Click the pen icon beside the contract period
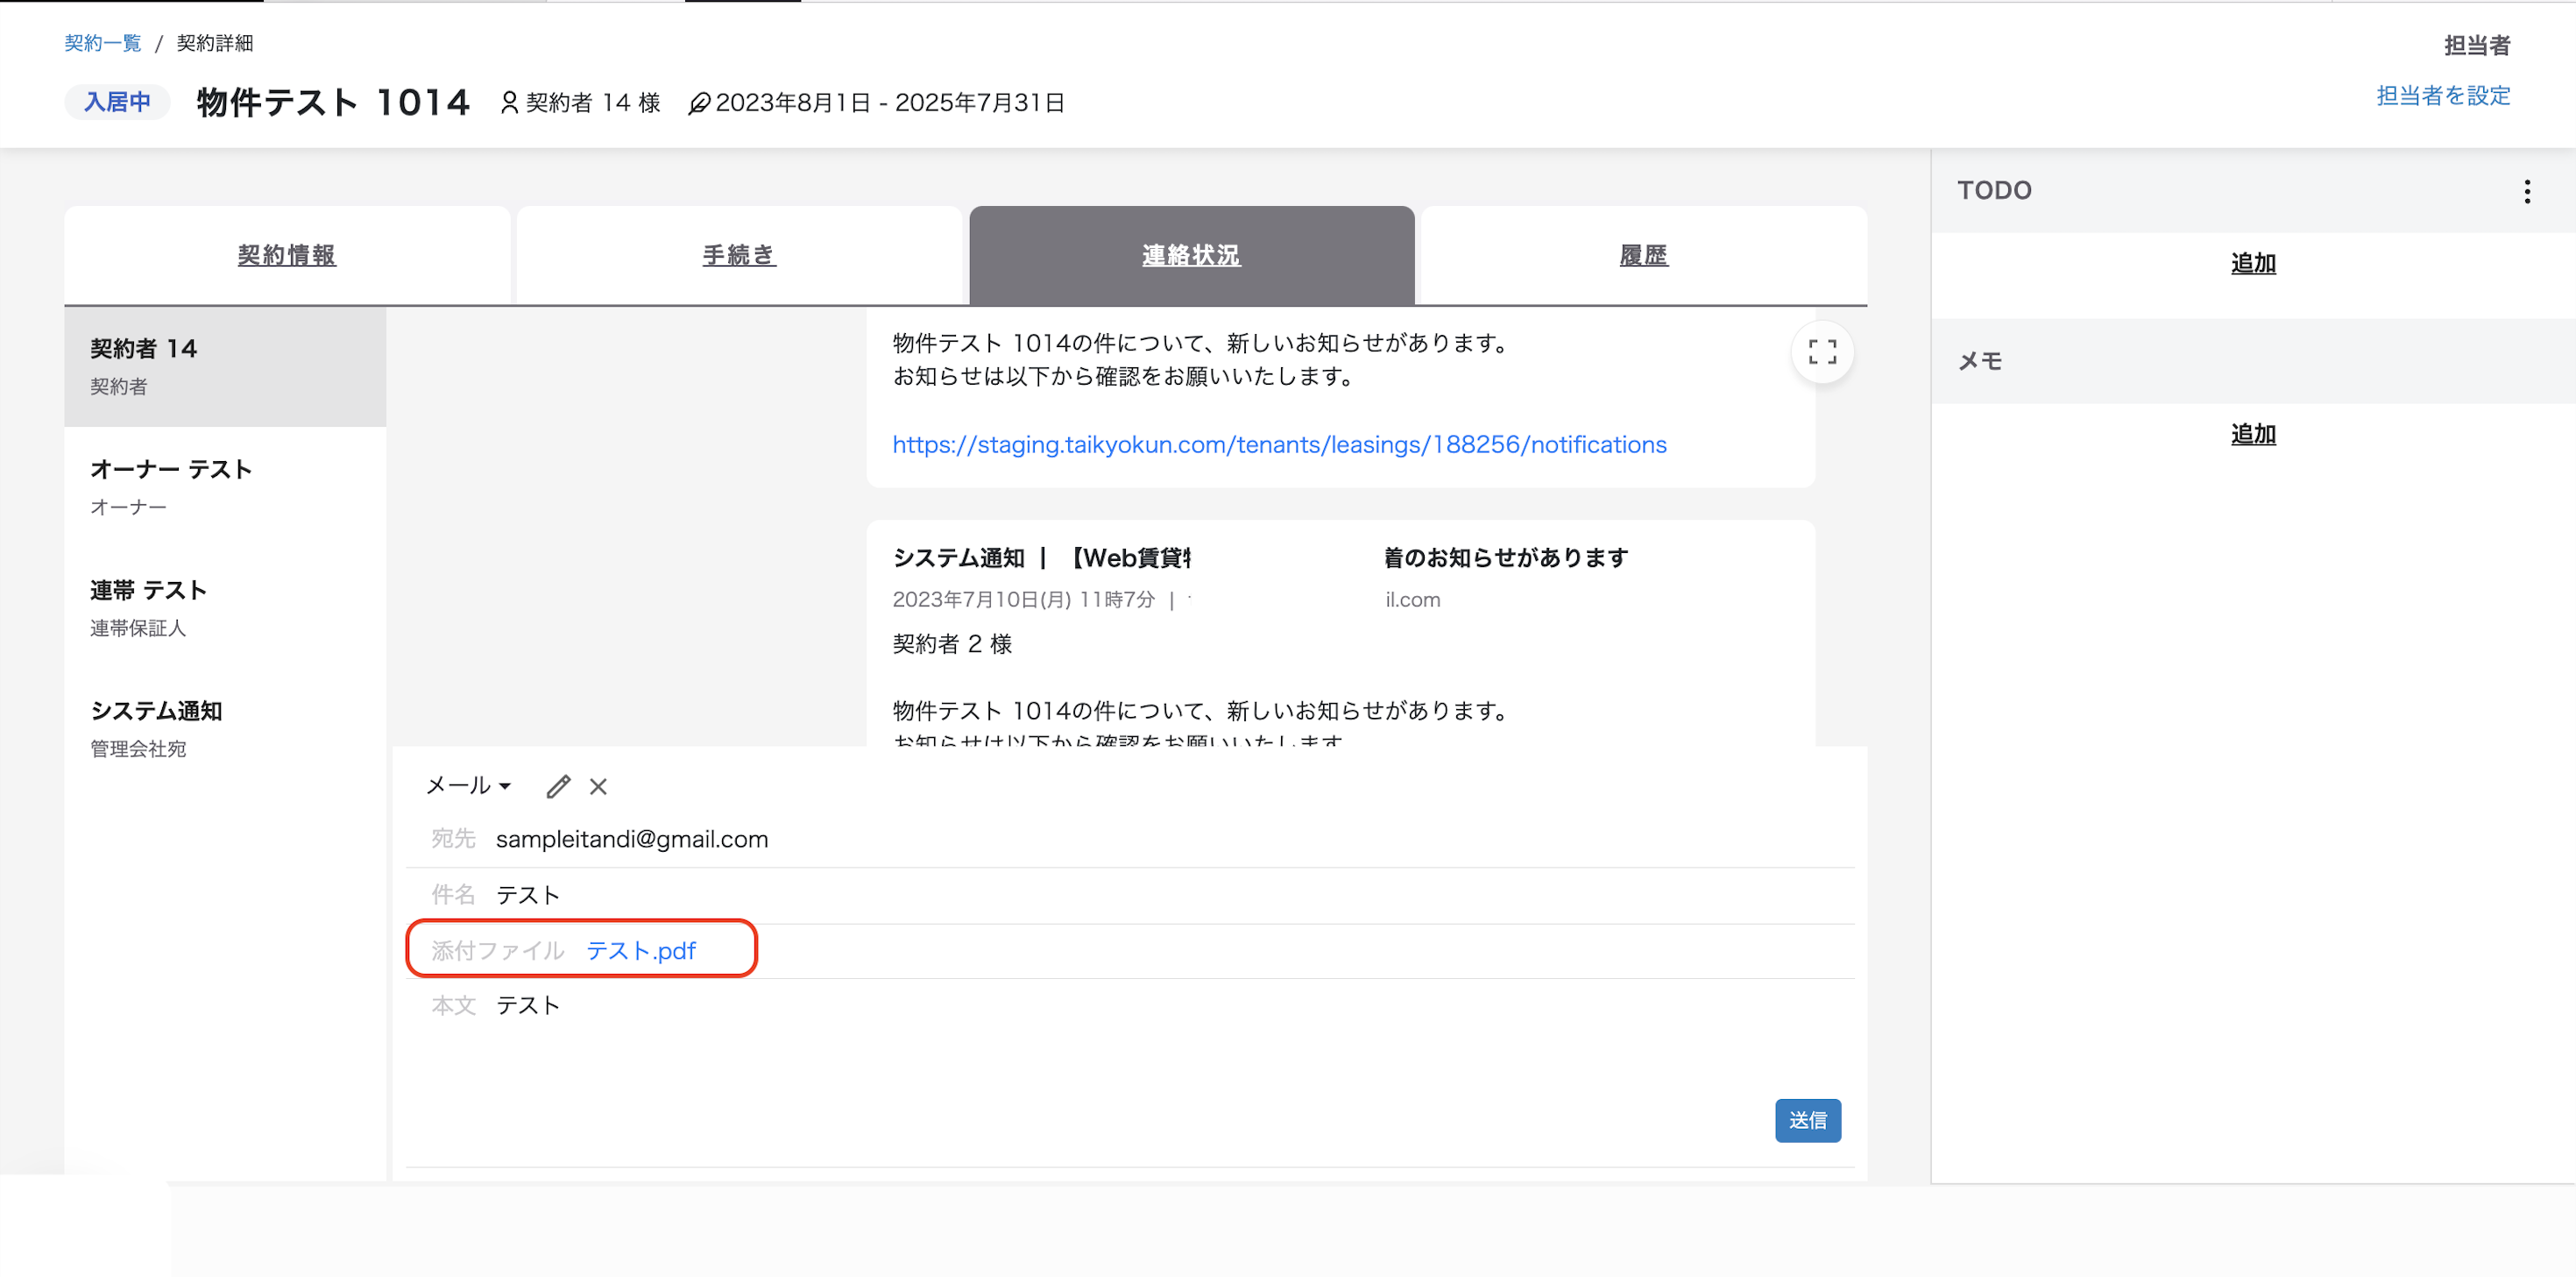 pyautogui.click(x=699, y=103)
